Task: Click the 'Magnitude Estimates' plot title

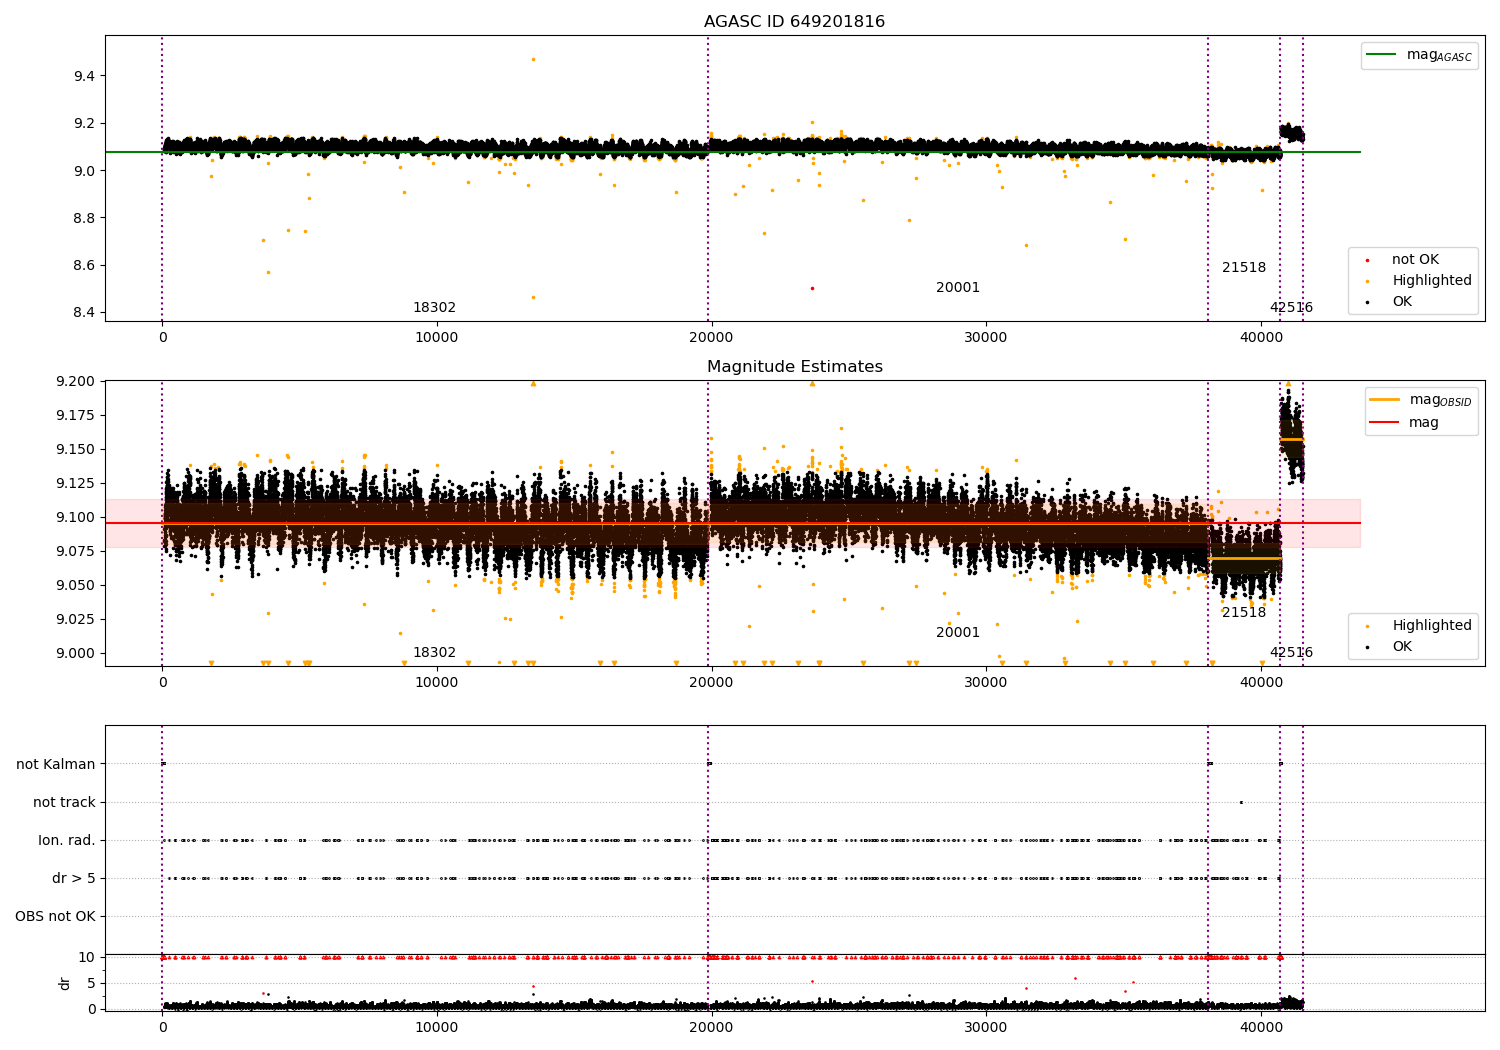Action: (x=794, y=367)
